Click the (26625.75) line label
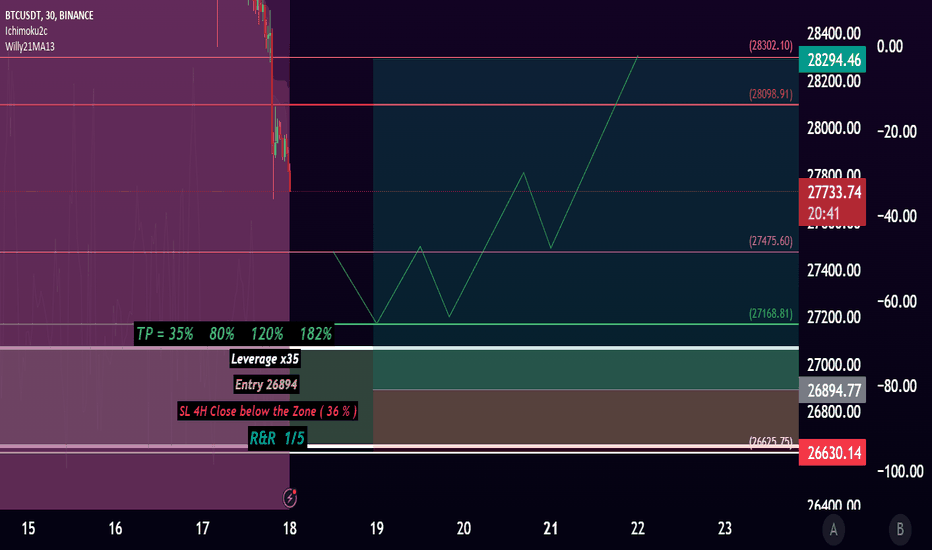 [770, 441]
